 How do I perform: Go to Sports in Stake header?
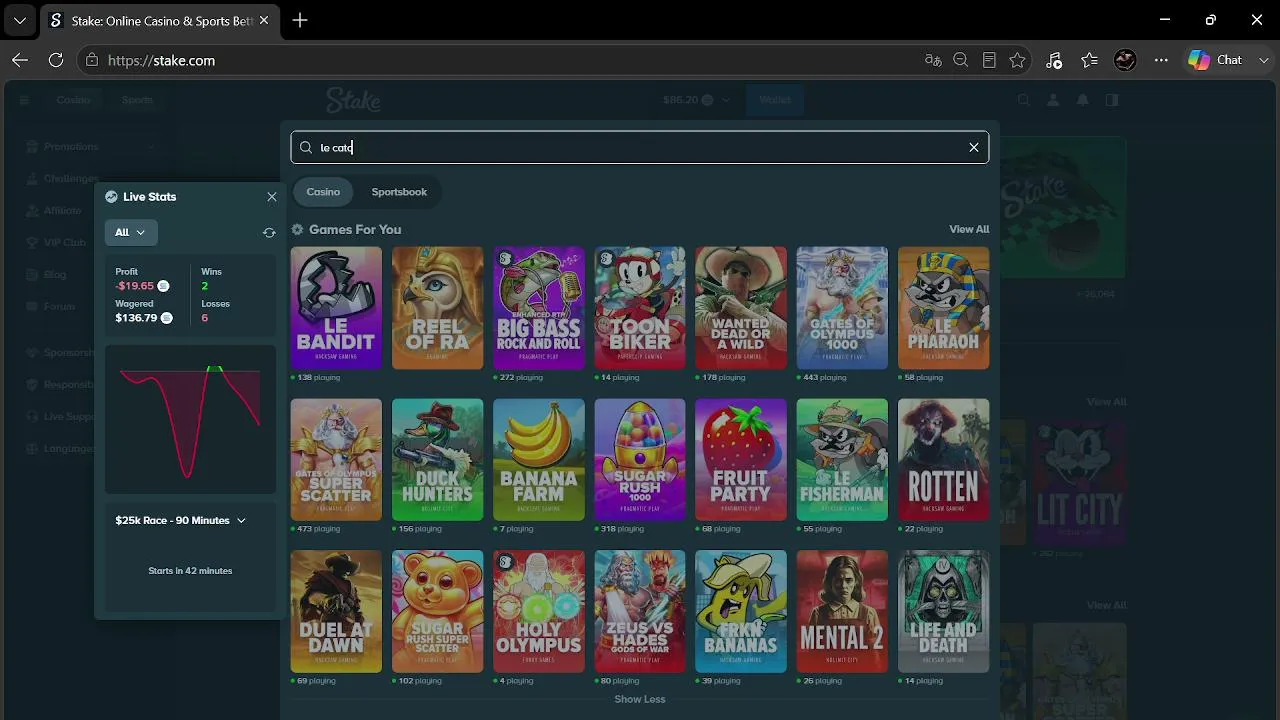(x=137, y=100)
